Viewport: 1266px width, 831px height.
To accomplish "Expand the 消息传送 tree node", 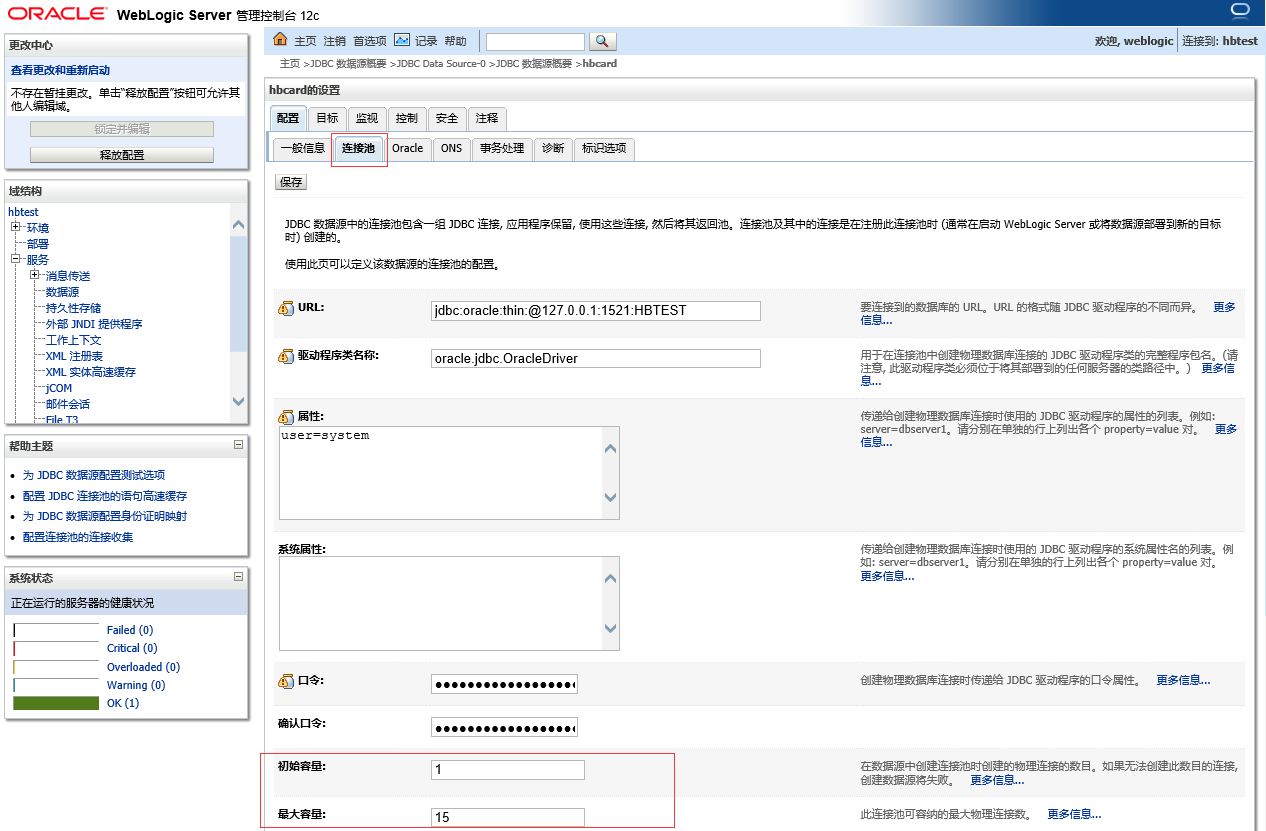I will point(35,276).
